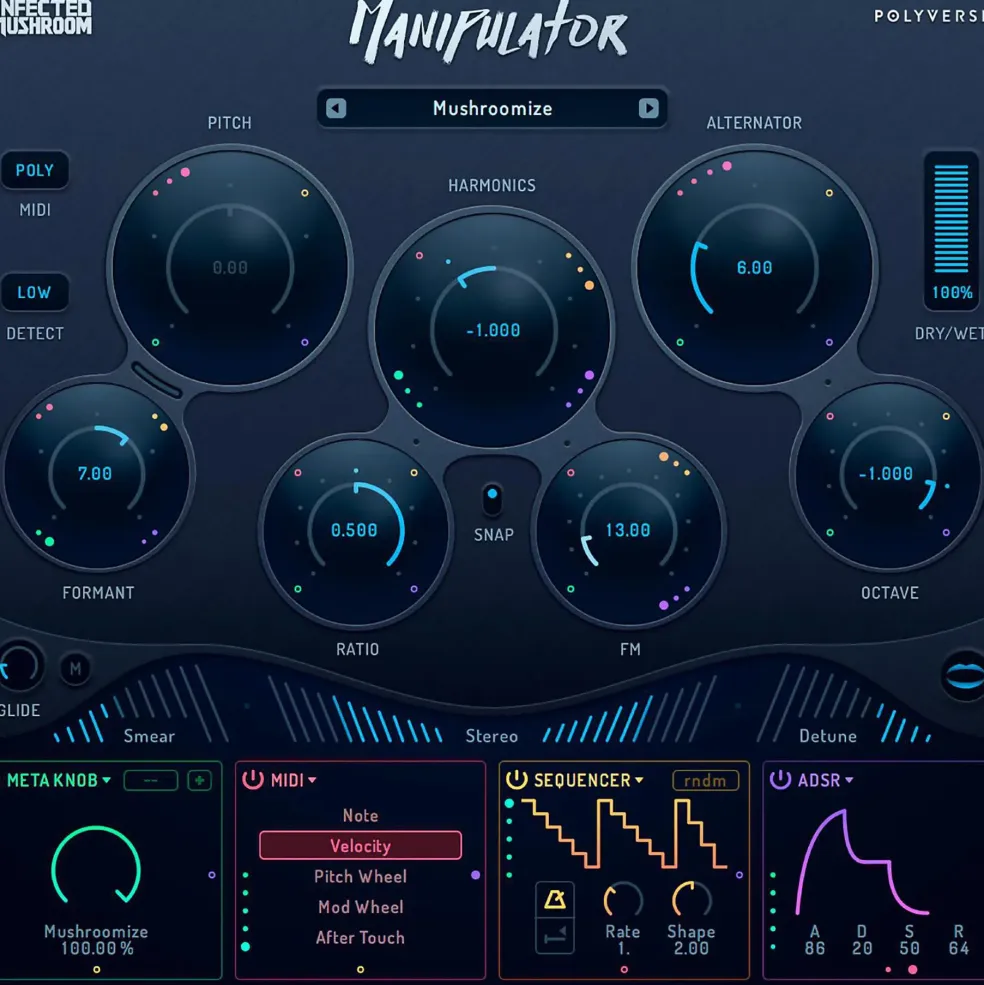Click the Ratio value 0.500

(x=354, y=530)
